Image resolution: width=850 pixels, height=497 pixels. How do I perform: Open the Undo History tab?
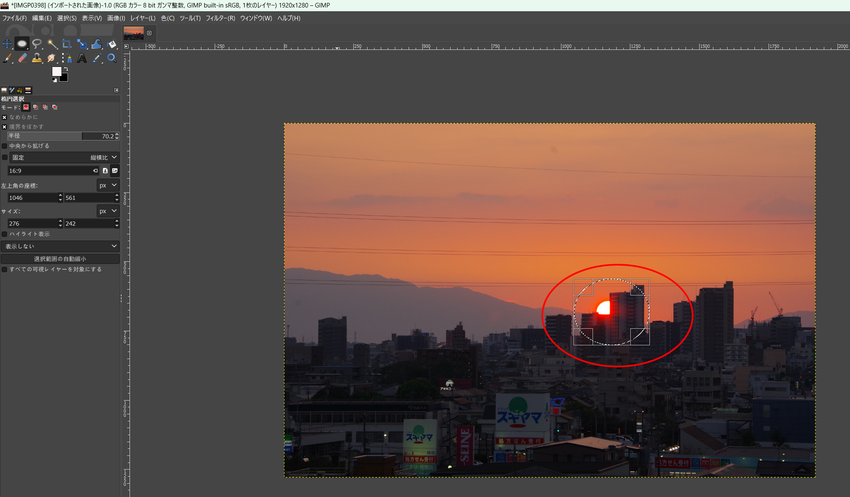coord(20,90)
